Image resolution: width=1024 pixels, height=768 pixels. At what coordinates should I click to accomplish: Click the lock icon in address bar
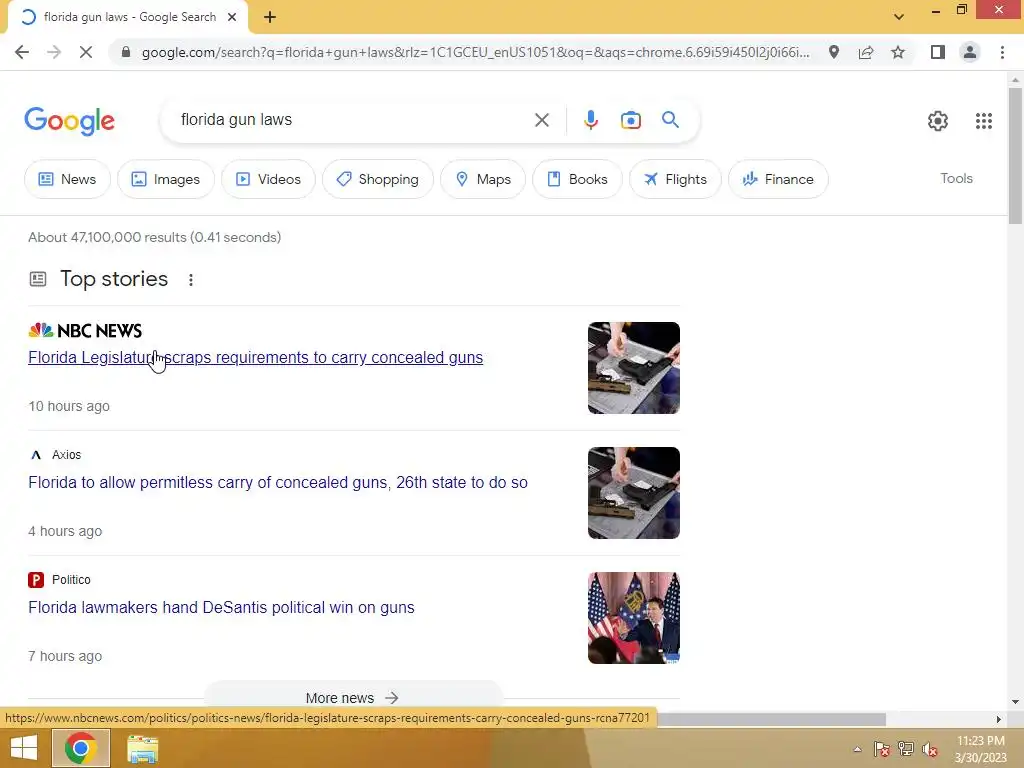tap(126, 52)
